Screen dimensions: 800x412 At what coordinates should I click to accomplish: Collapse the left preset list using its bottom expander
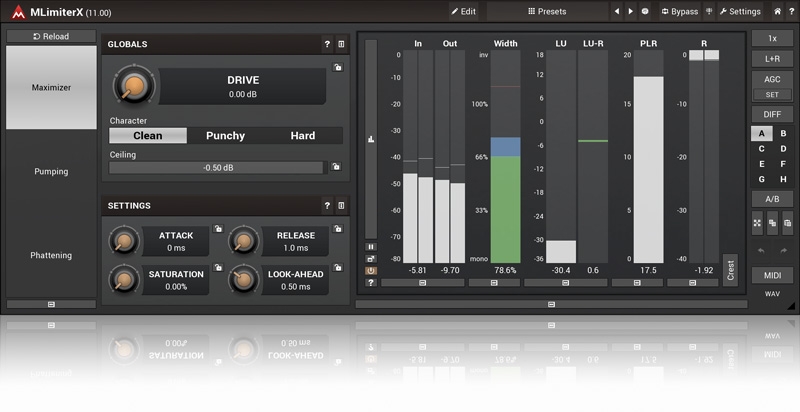(51, 303)
